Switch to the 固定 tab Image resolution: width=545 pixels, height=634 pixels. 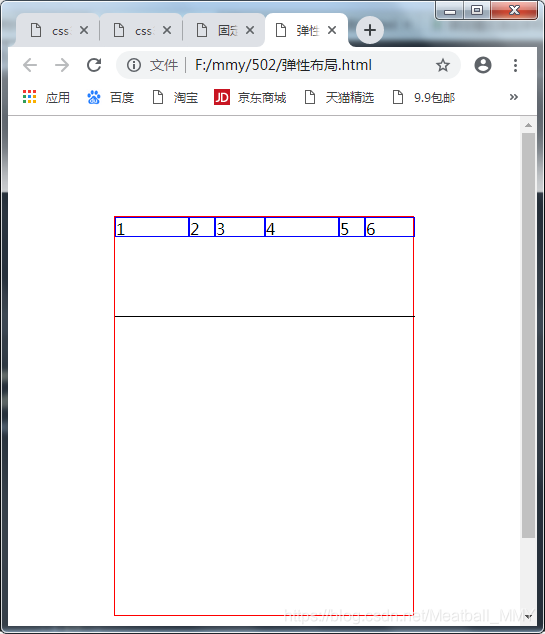click(x=223, y=30)
